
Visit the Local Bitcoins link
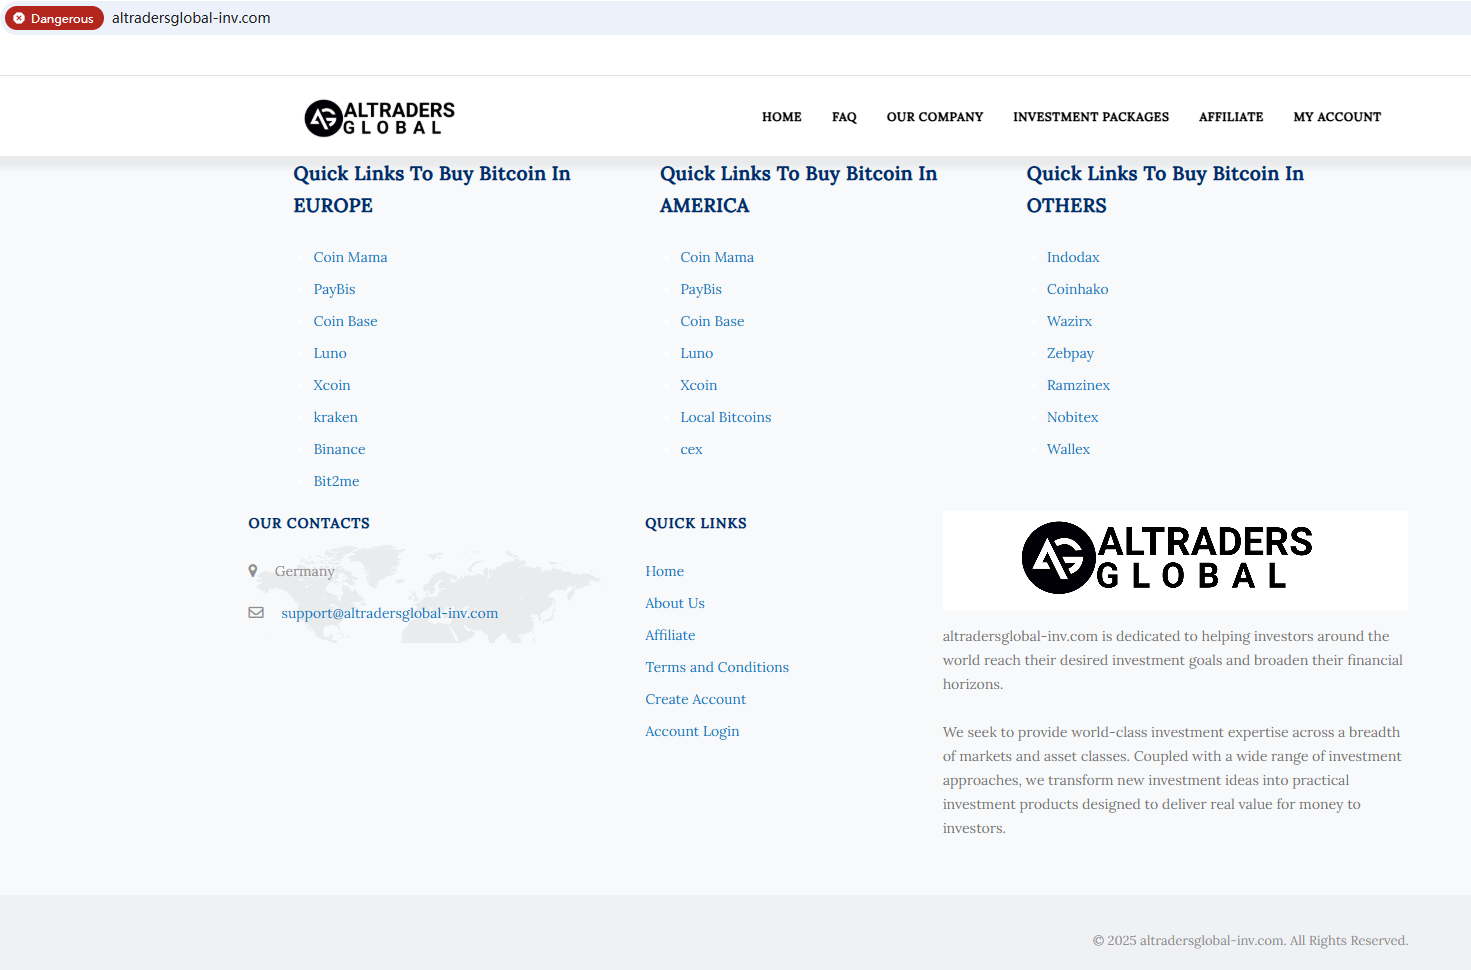tap(726, 417)
